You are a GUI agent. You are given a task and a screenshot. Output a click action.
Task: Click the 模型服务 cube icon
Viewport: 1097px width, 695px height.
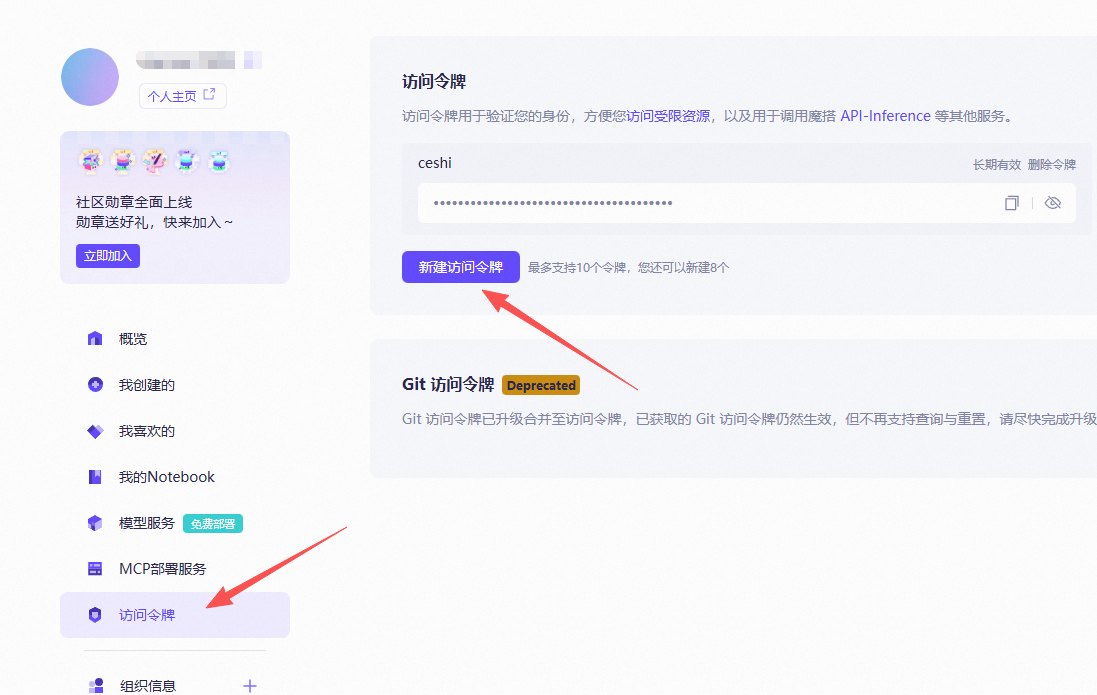click(95, 523)
